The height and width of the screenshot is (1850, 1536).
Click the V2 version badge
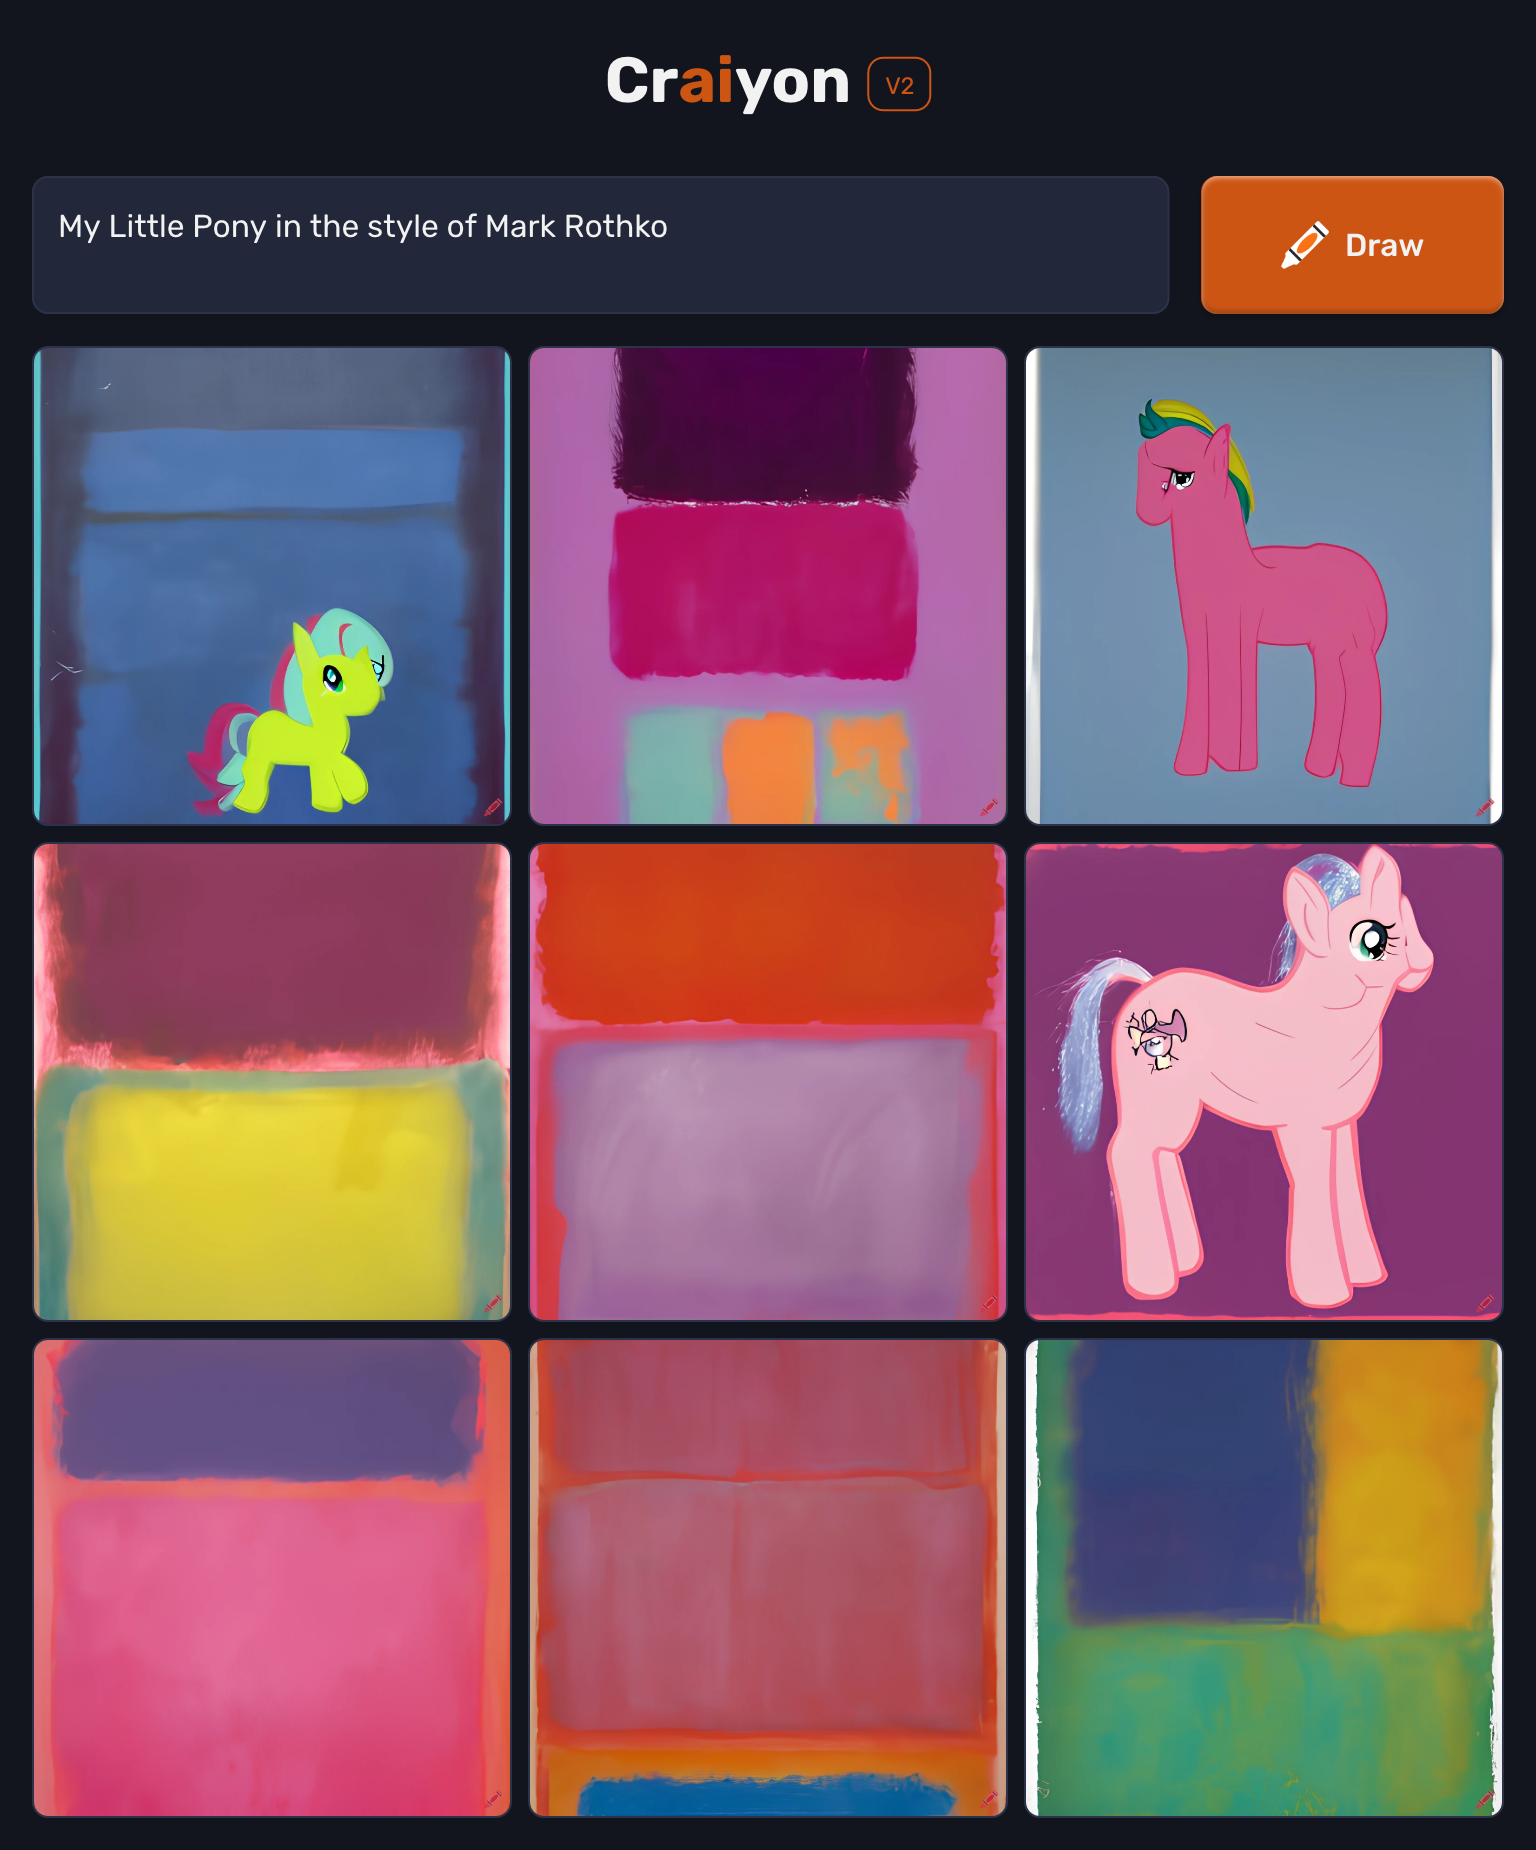pos(899,85)
